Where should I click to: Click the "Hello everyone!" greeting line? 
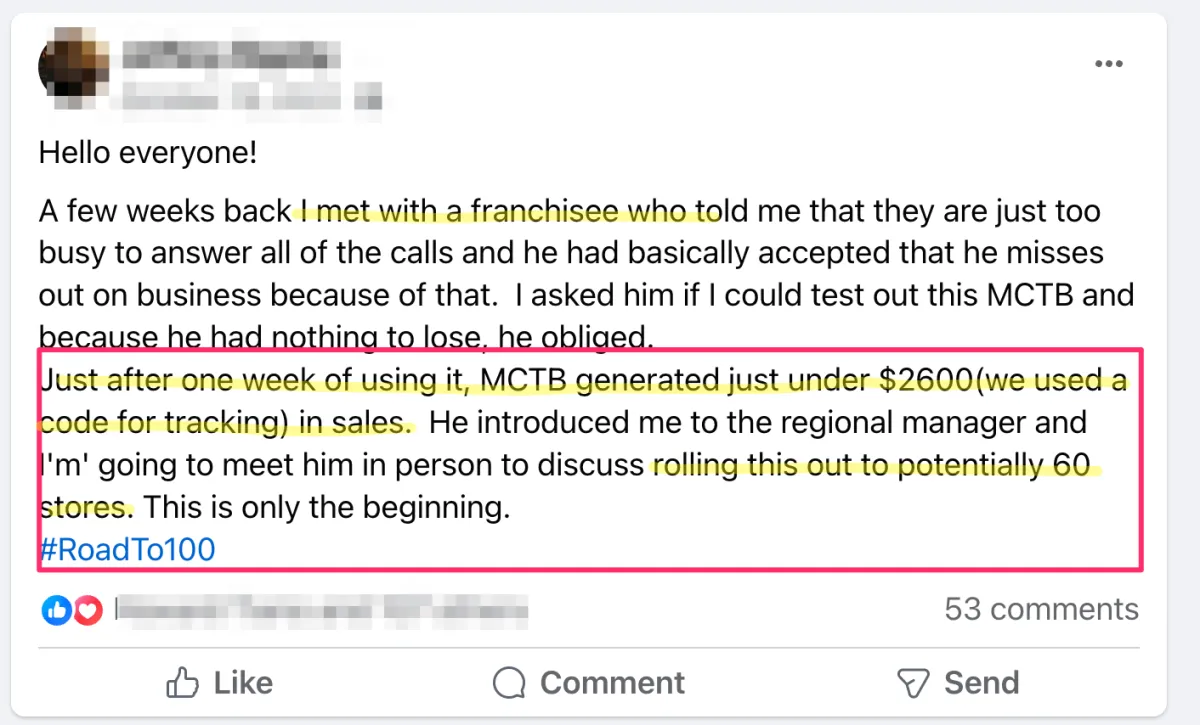(x=148, y=153)
